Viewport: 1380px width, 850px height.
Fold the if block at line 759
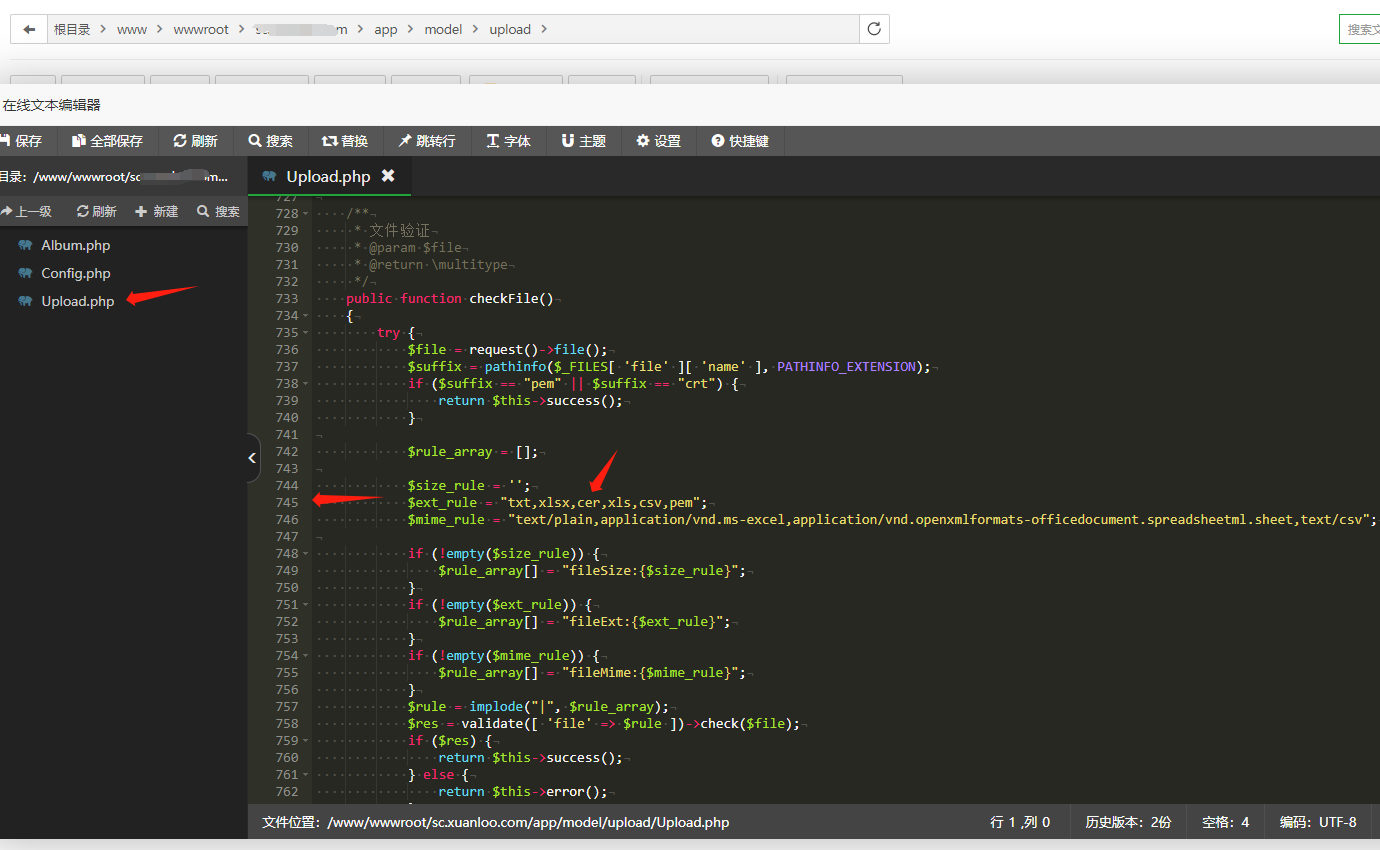coord(305,741)
